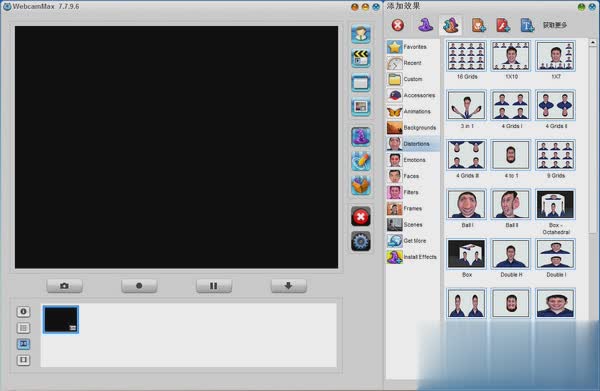This screenshot has height=391, width=600.
Task: Open the Frames category
Action: [x=413, y=209]
